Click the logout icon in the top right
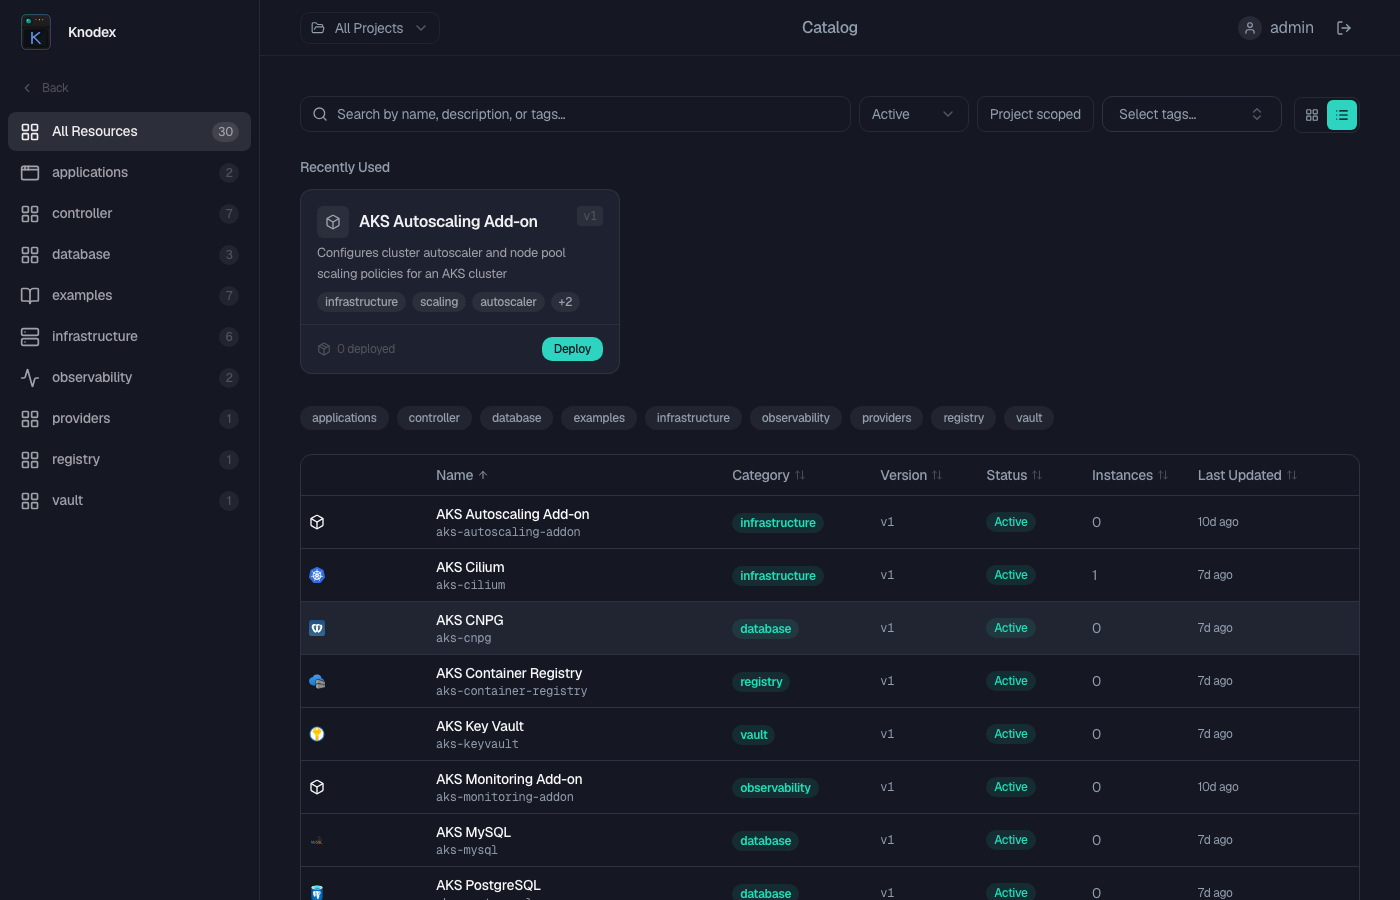Viewport: 1400px width, 900px height. (1344, 27)
